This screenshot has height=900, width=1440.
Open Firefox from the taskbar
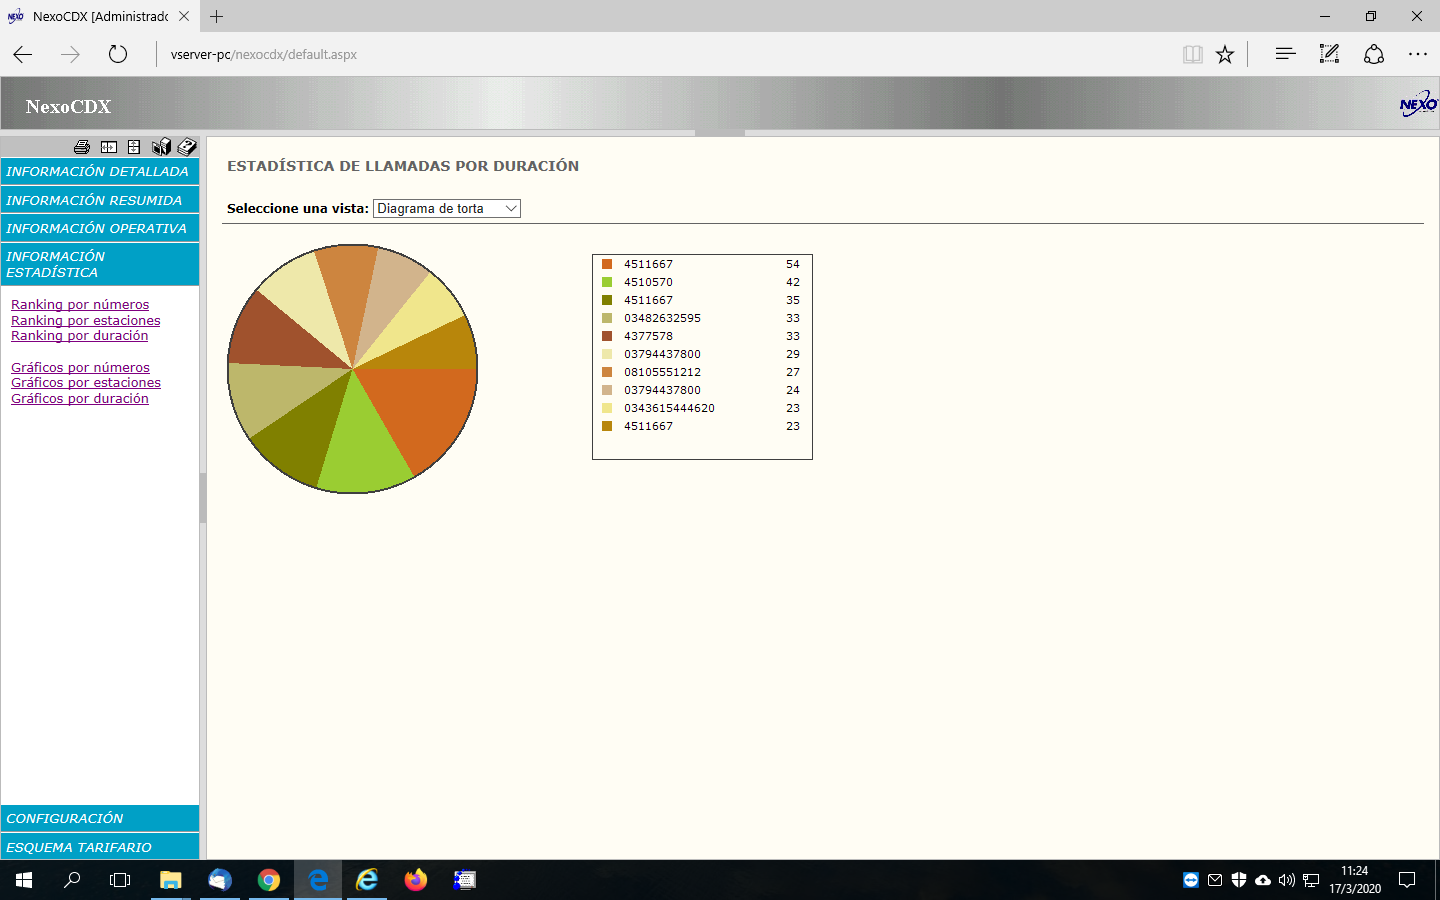tap(416, 880)
